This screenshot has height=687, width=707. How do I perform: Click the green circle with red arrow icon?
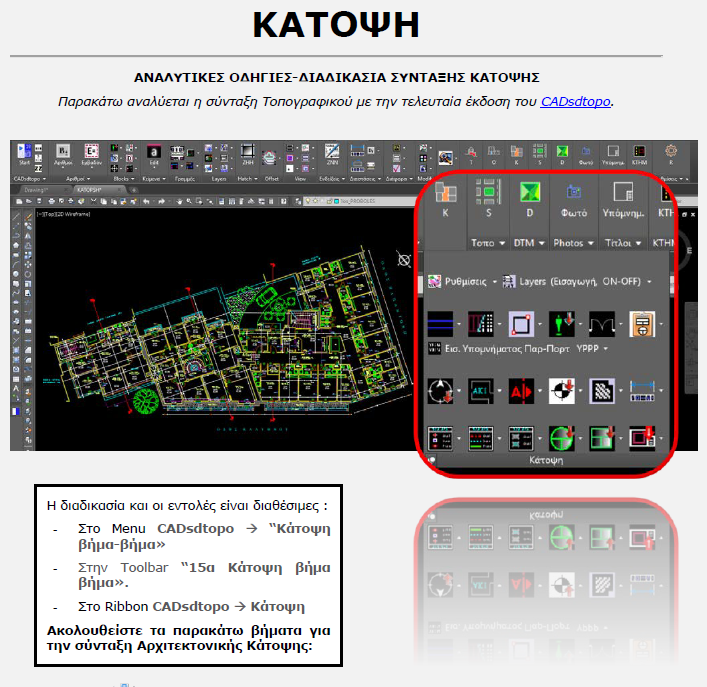[x=561, y=438]
